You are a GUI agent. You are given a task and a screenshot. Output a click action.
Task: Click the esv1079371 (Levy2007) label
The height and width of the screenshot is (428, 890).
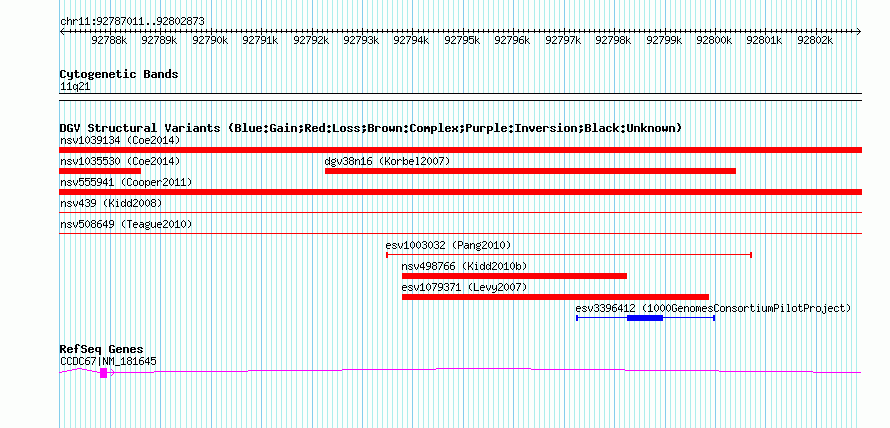click(464, 287)
